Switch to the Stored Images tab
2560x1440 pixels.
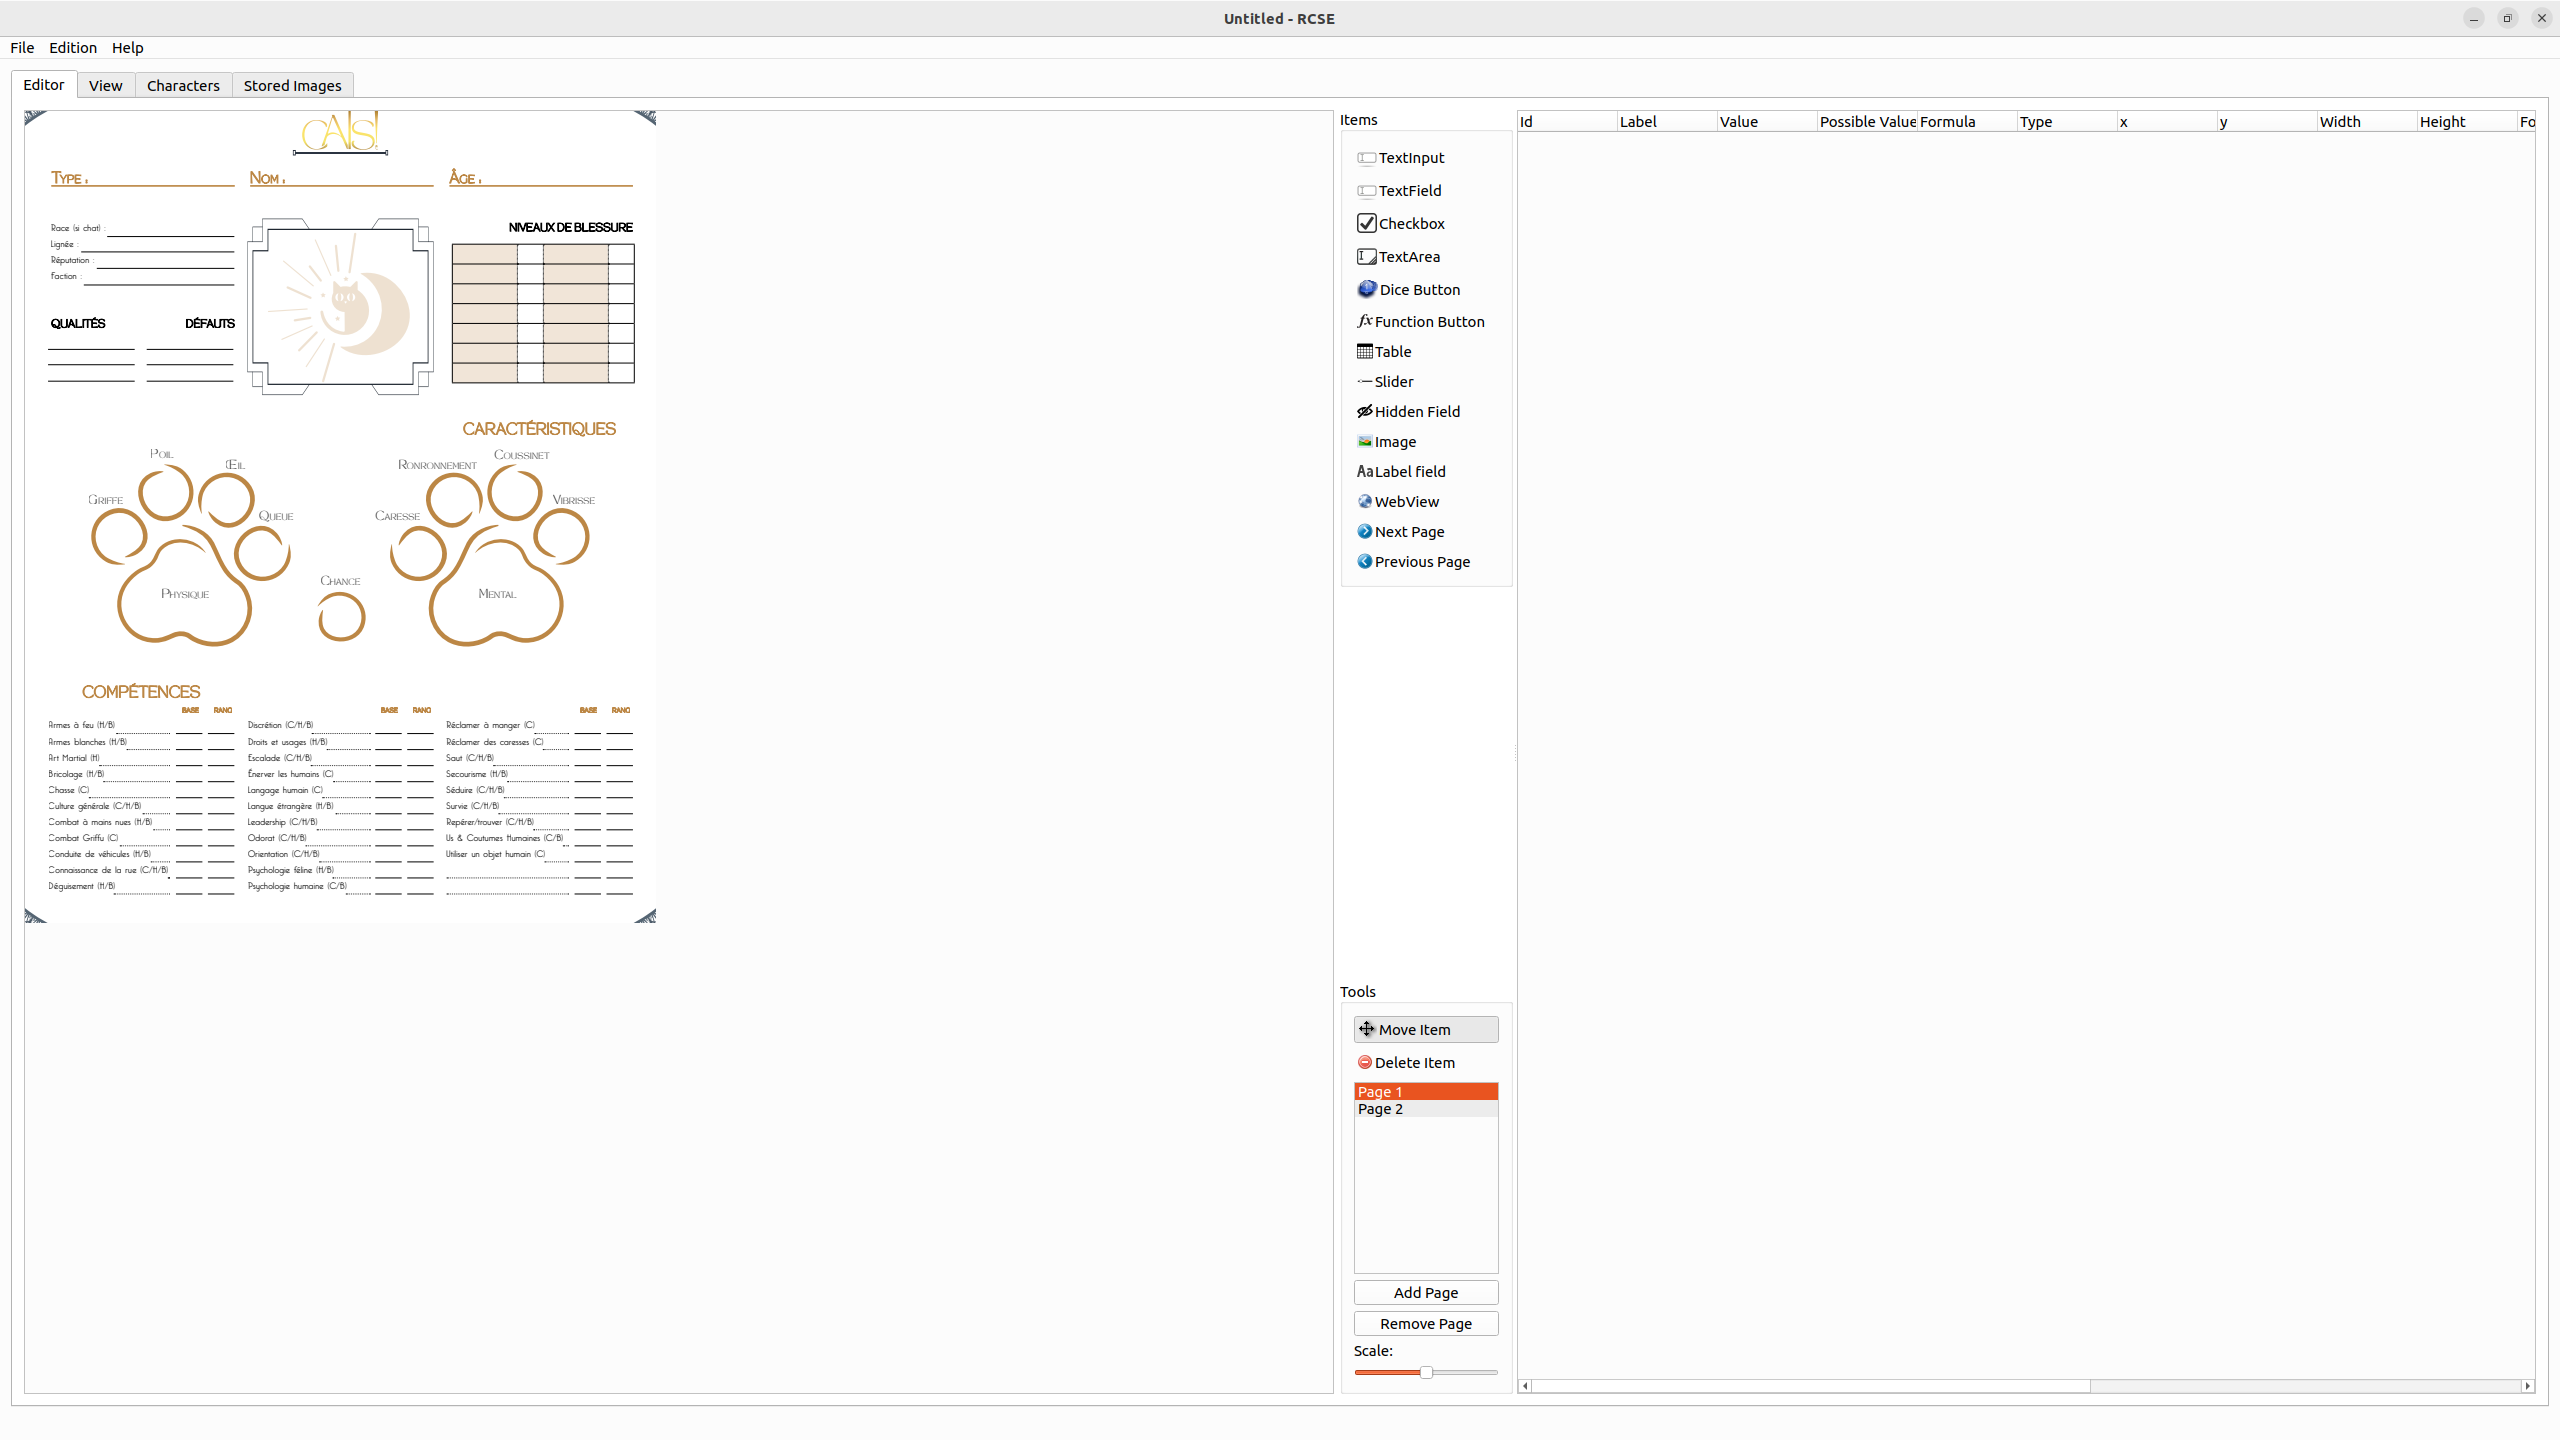pos(292,85)
